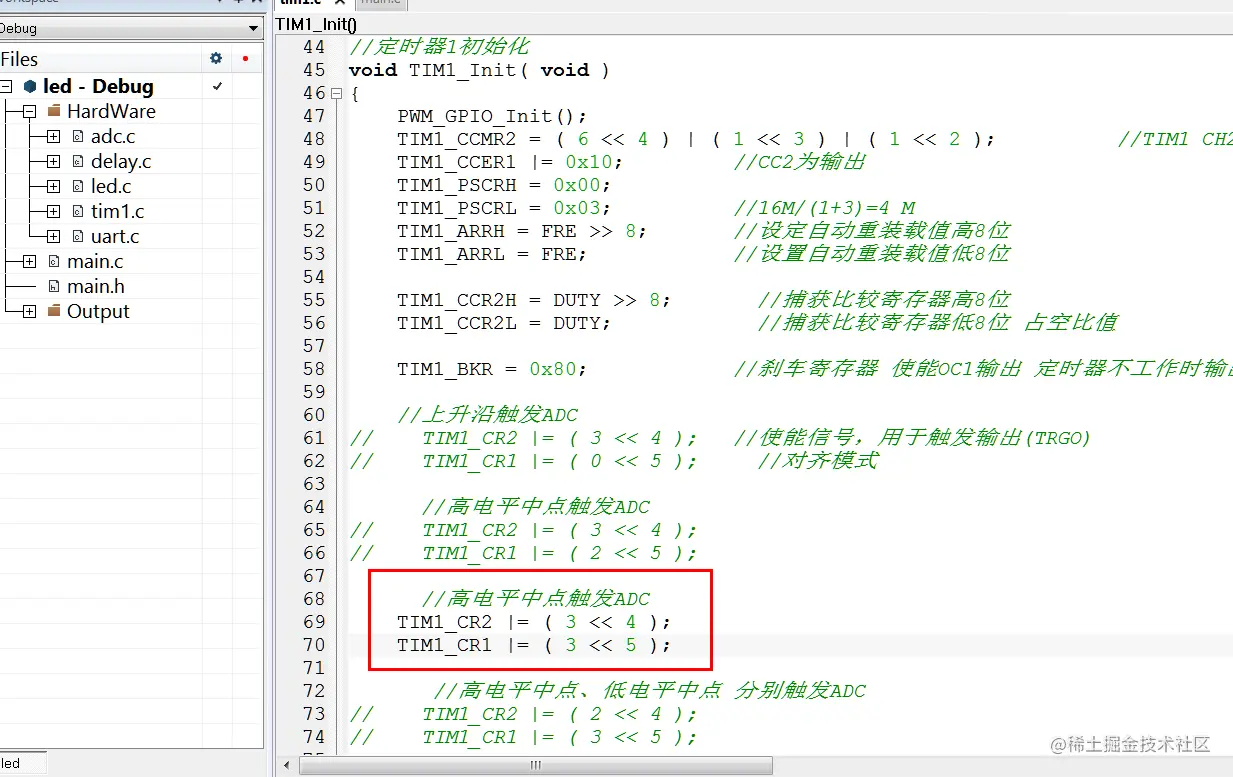Select main.c in the file tree
Screen dimensions: 1233x777
tap(95, 262)
